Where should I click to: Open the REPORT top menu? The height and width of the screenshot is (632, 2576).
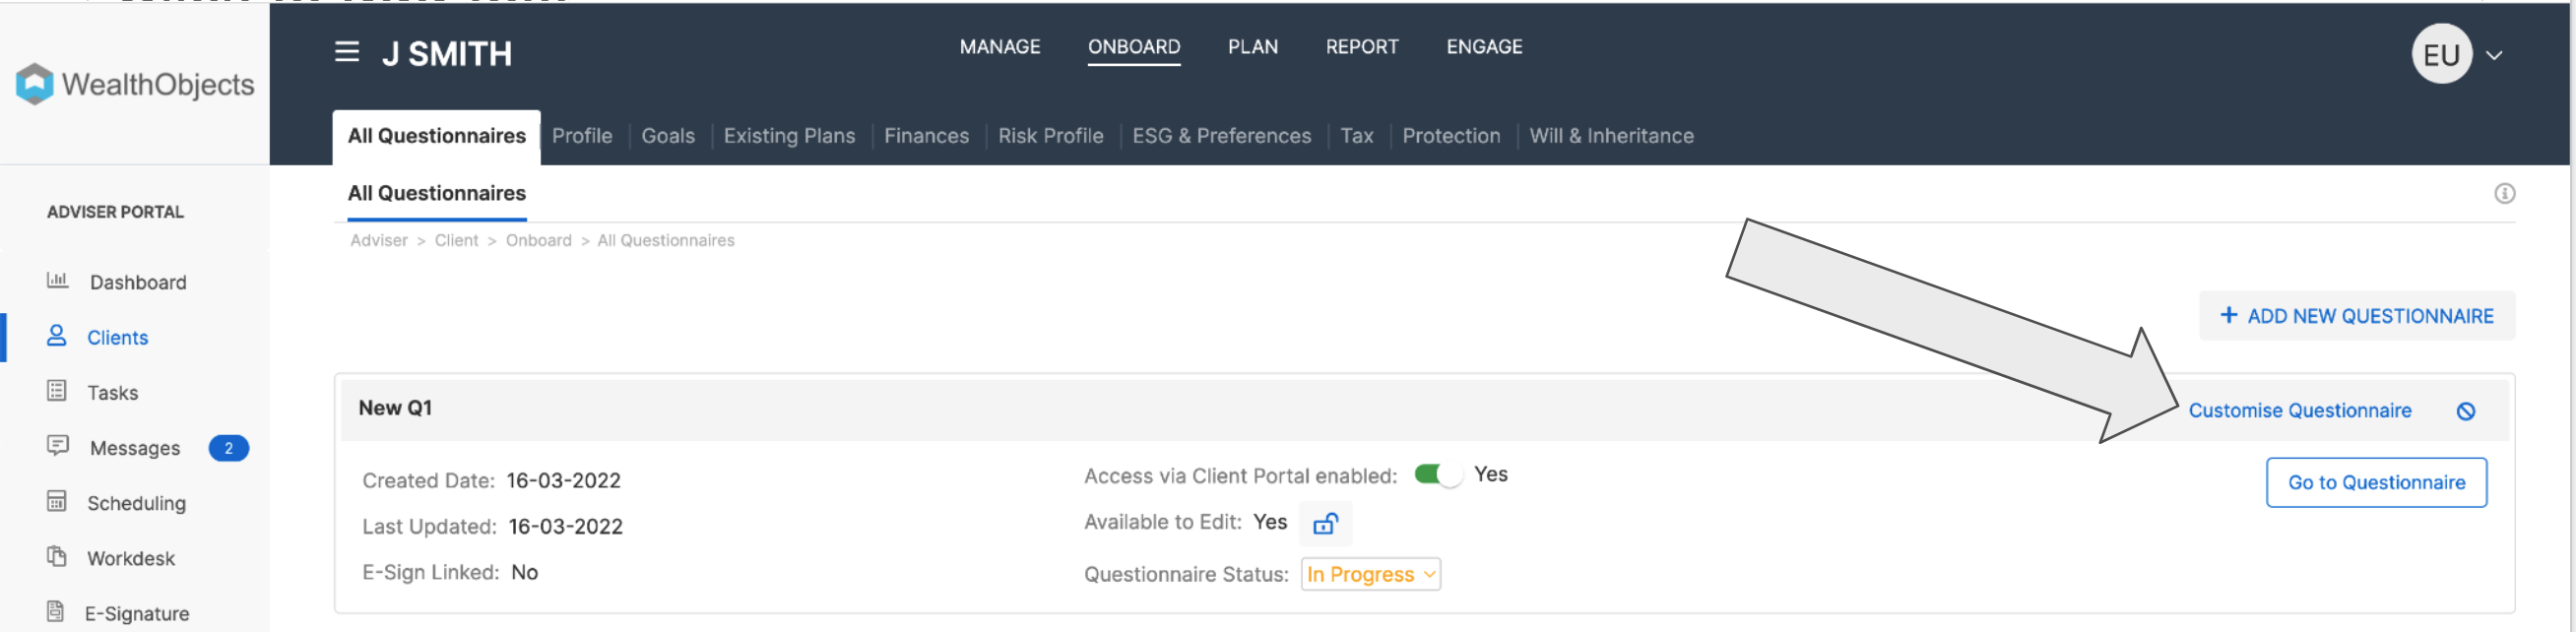[1362, 47]
